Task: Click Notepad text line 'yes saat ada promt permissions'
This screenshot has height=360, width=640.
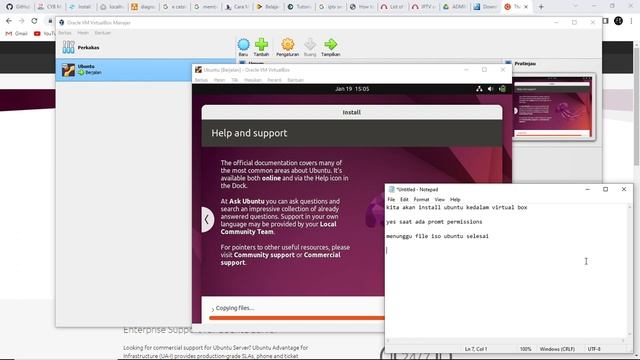Action: coord(434,222)
